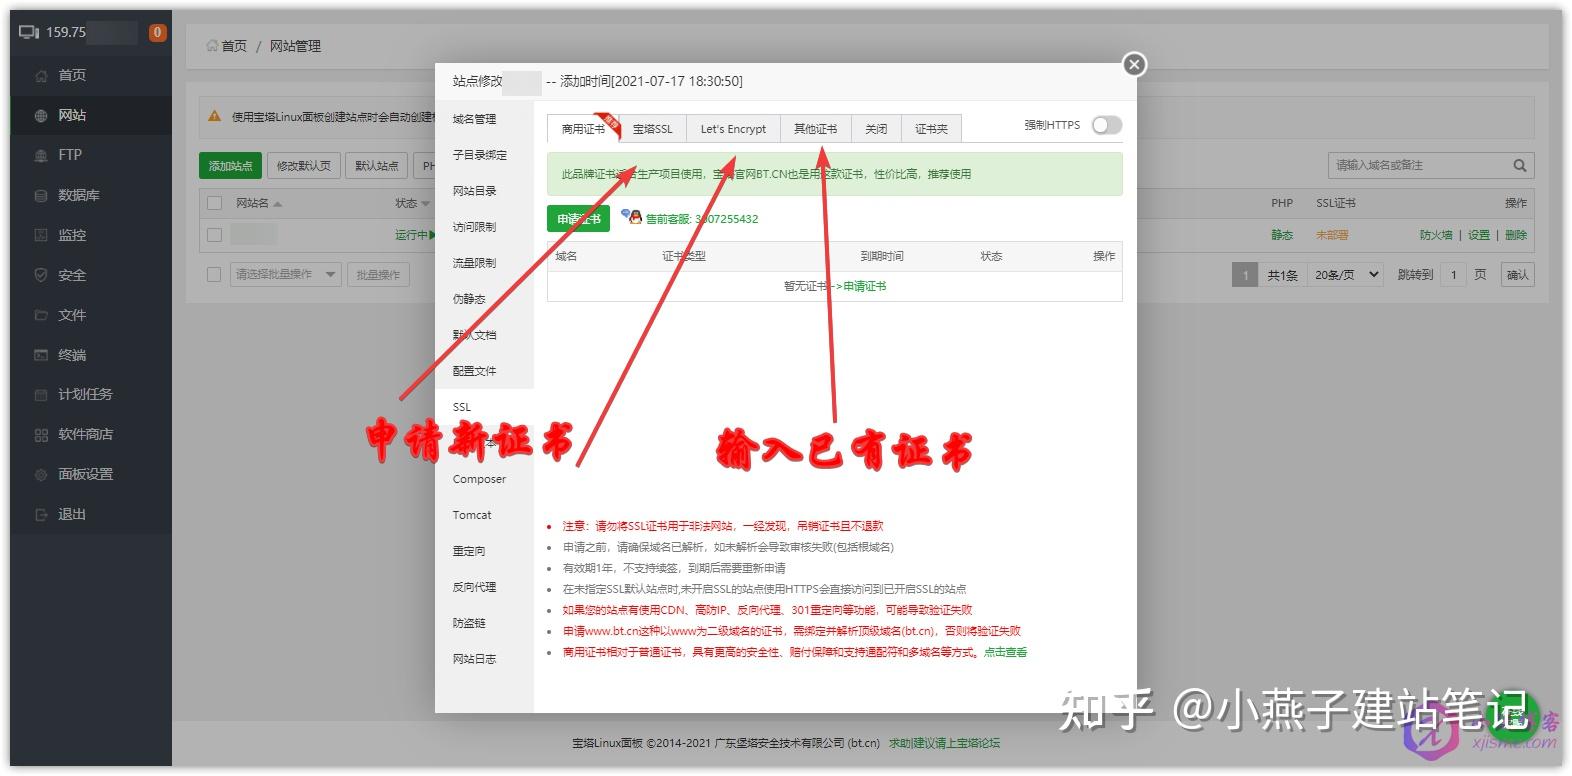
Task: Click the 申请证书 link after 暂无证书
Action: (865, 286)
